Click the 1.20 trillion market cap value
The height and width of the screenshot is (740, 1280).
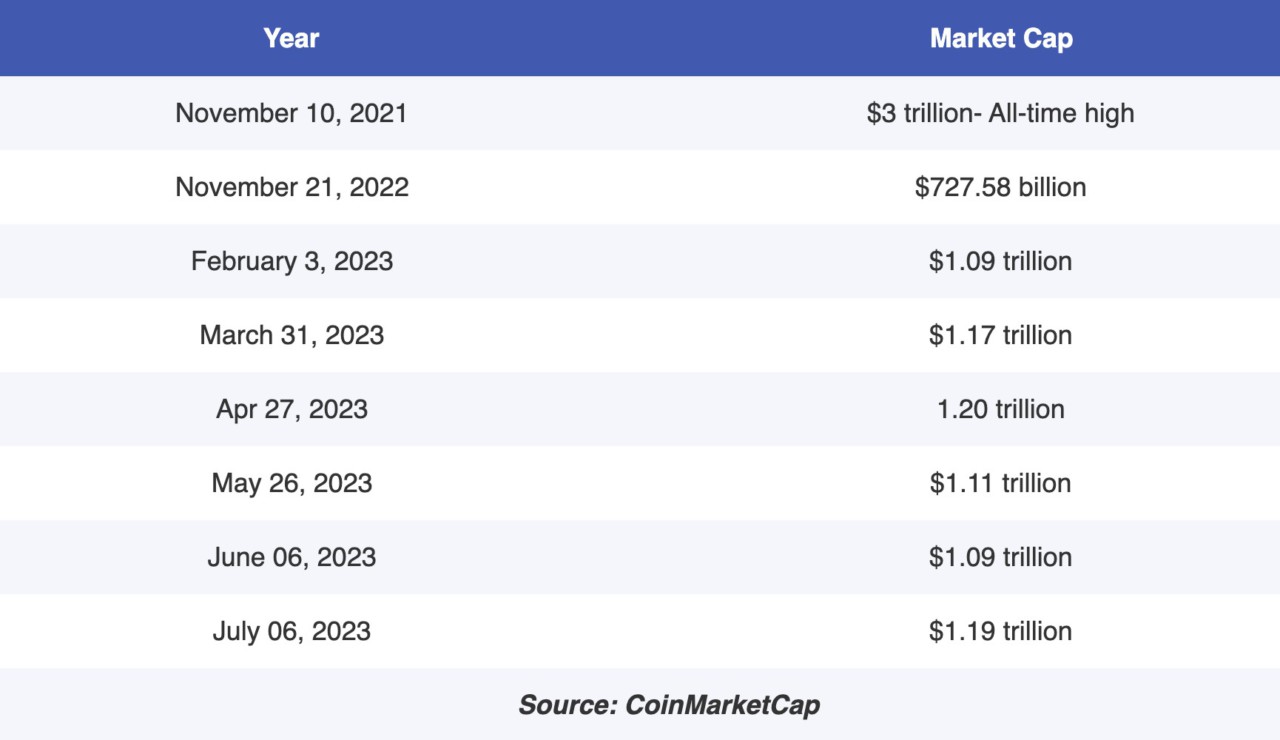[1000, 409]
